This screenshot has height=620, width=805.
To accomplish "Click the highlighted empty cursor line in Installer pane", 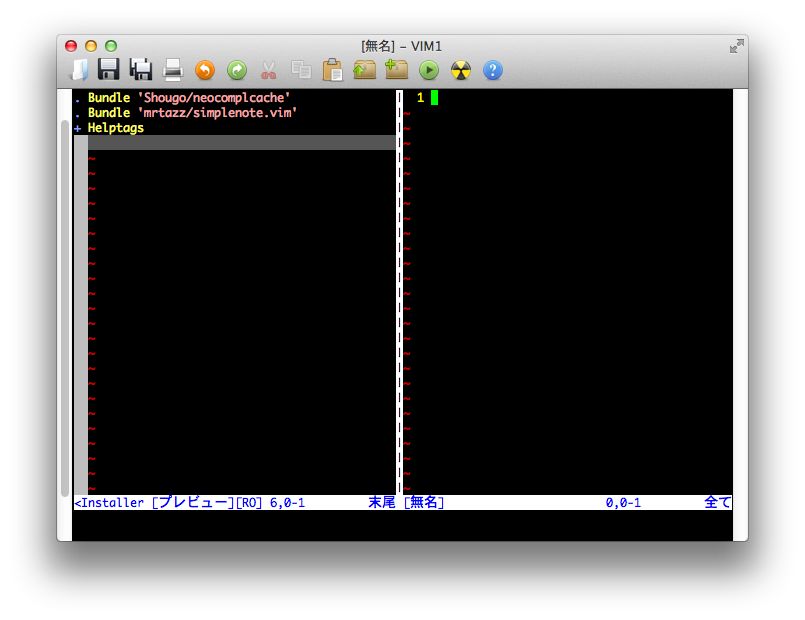I will [241, 143].
